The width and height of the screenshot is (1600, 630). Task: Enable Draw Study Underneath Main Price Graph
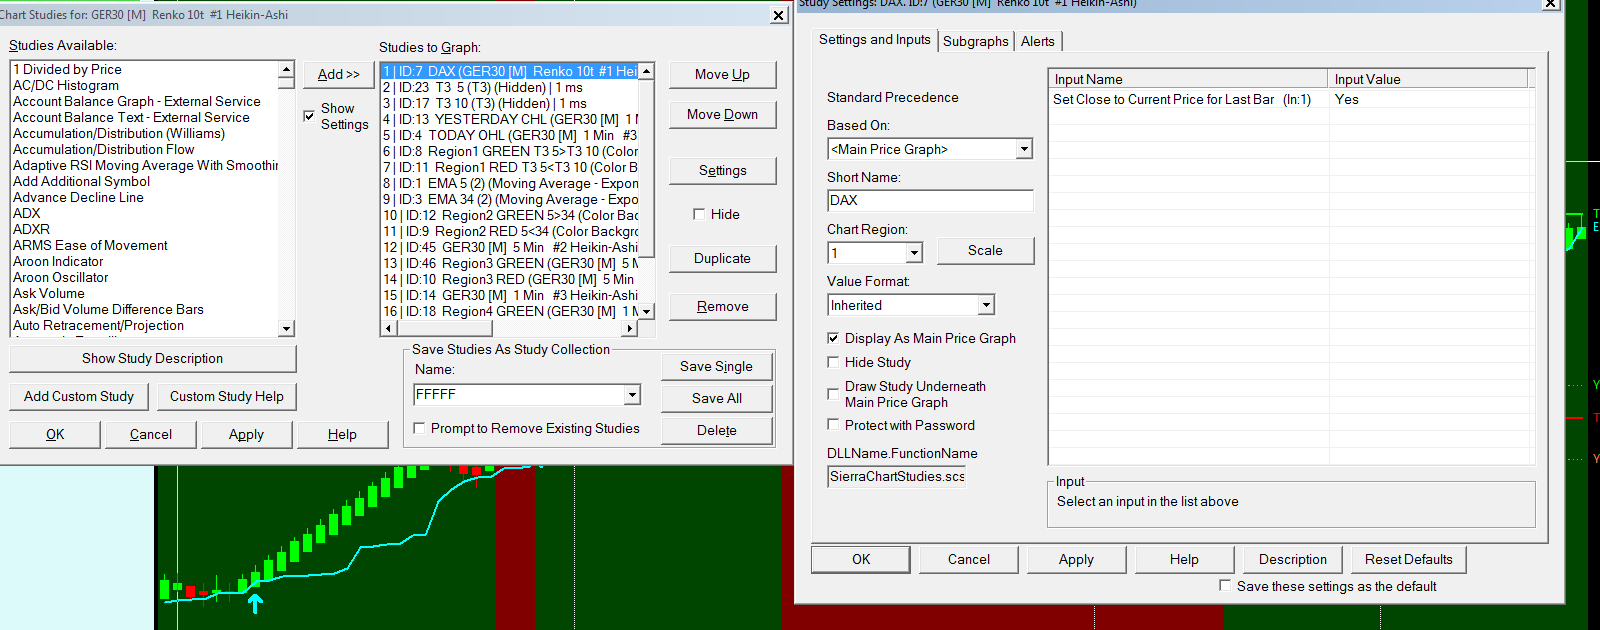[x=833, y=394]
